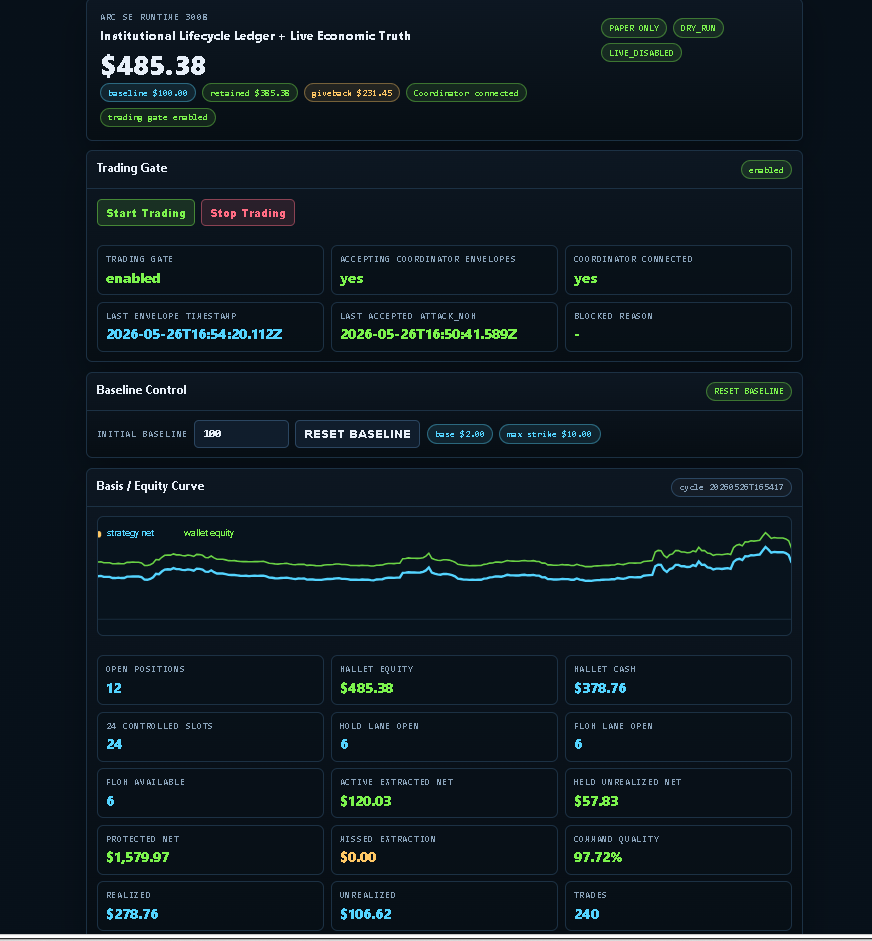Click the $485.38 headline total

click(x=153, y=65)
